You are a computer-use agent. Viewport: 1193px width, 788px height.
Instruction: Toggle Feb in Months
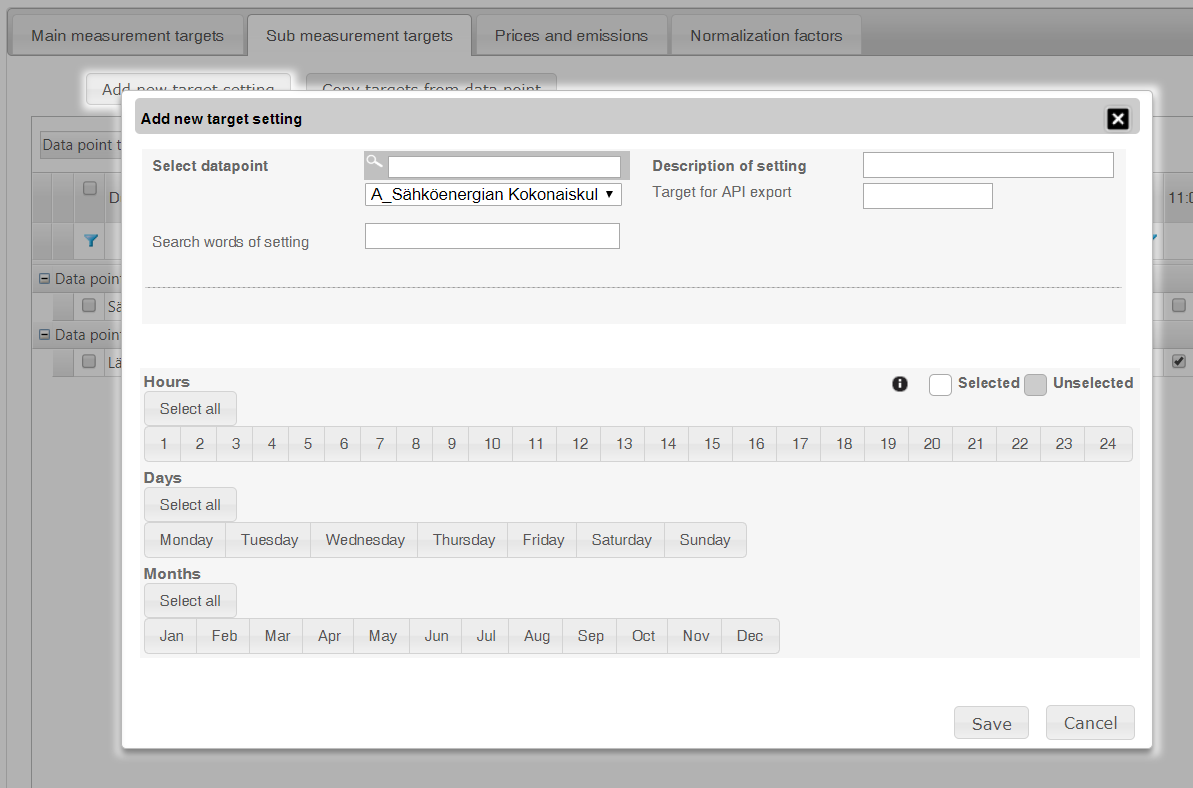pyautogui.click(x=224, y=636)
